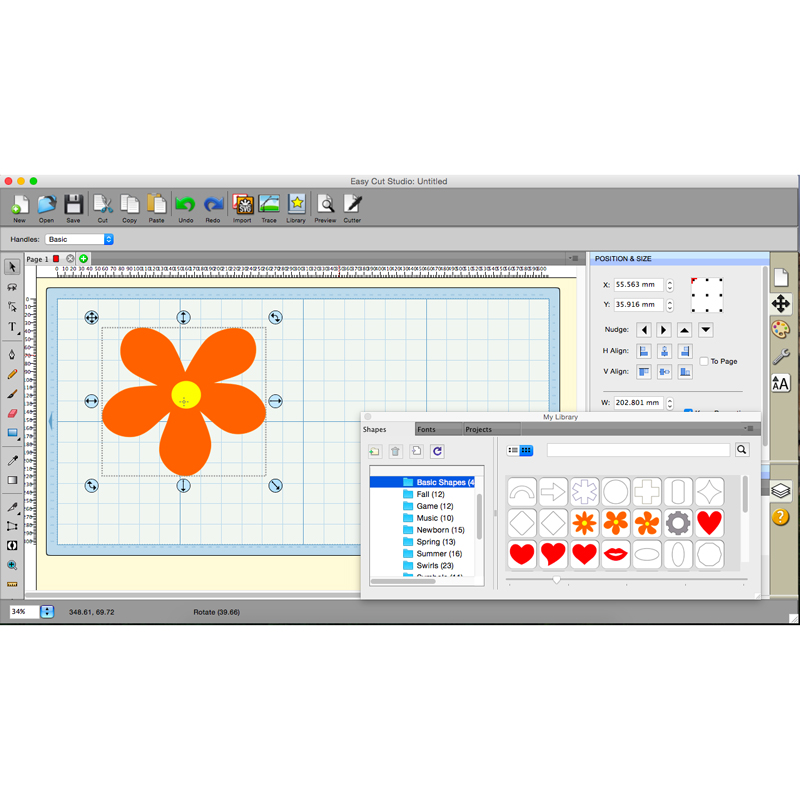Pick the Eyedropper tool
Screen dimensions: 800x800
point(12,461)
